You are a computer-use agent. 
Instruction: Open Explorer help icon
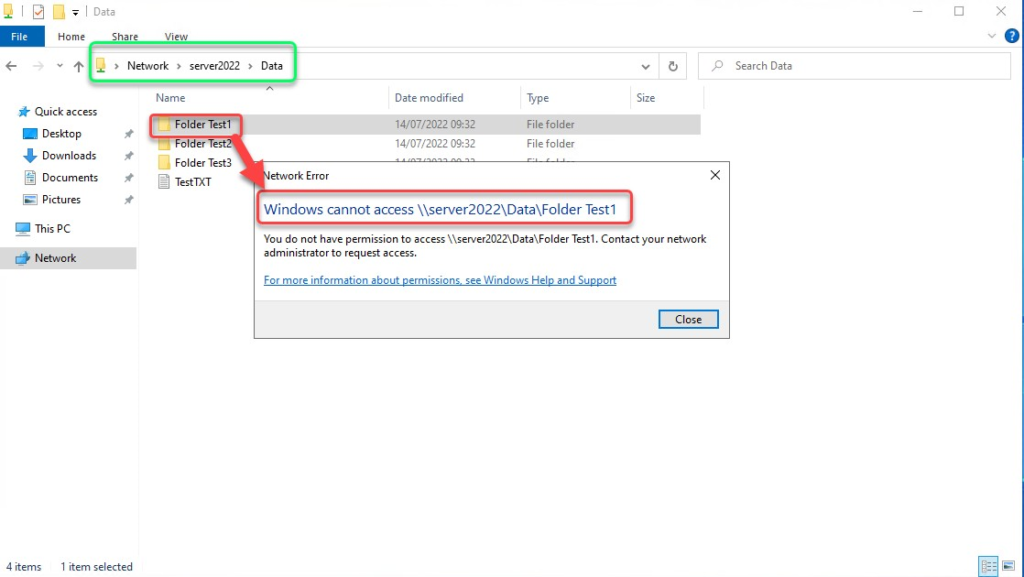pos(1012,36)
